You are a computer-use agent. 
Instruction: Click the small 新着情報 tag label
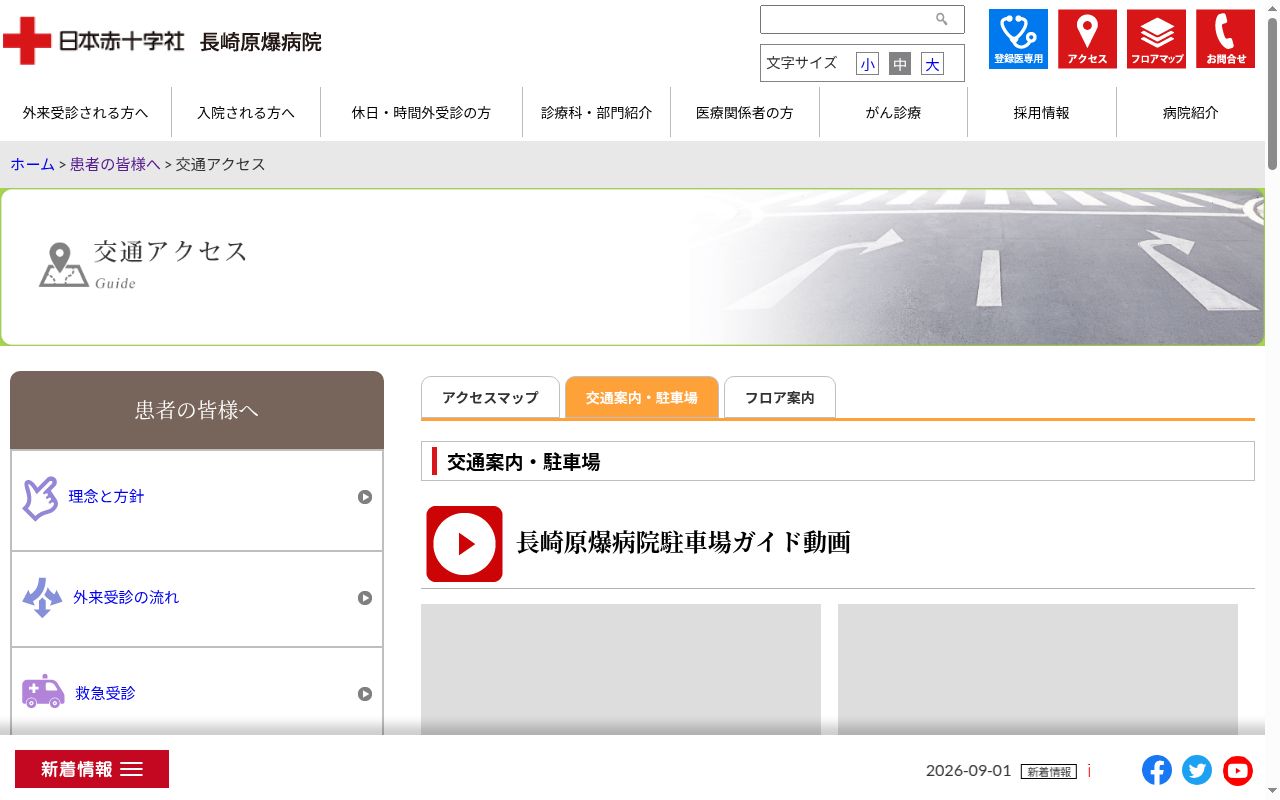coord(1049,772)
